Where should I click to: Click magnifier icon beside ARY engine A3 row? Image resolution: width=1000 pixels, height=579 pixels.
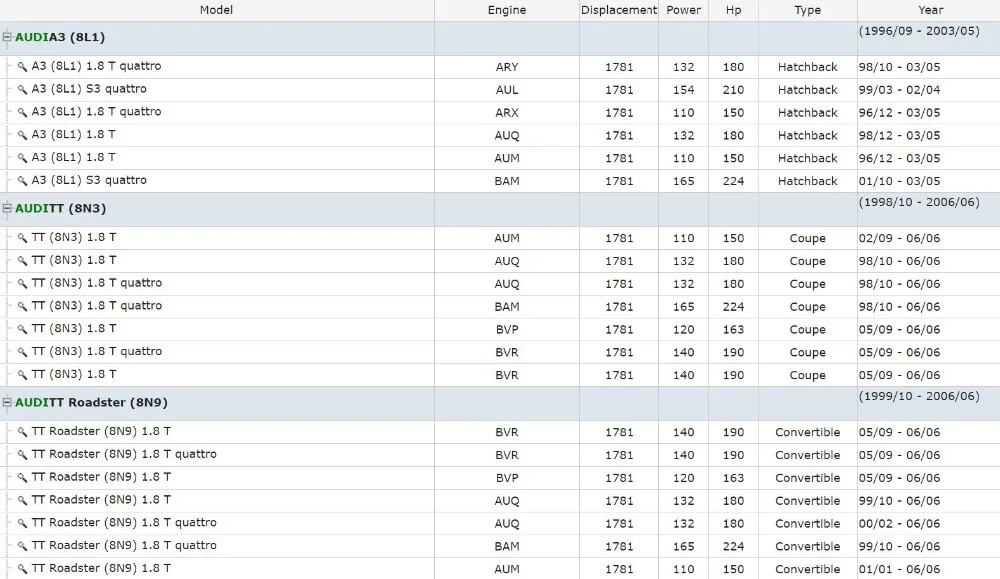tap(22, 67)
